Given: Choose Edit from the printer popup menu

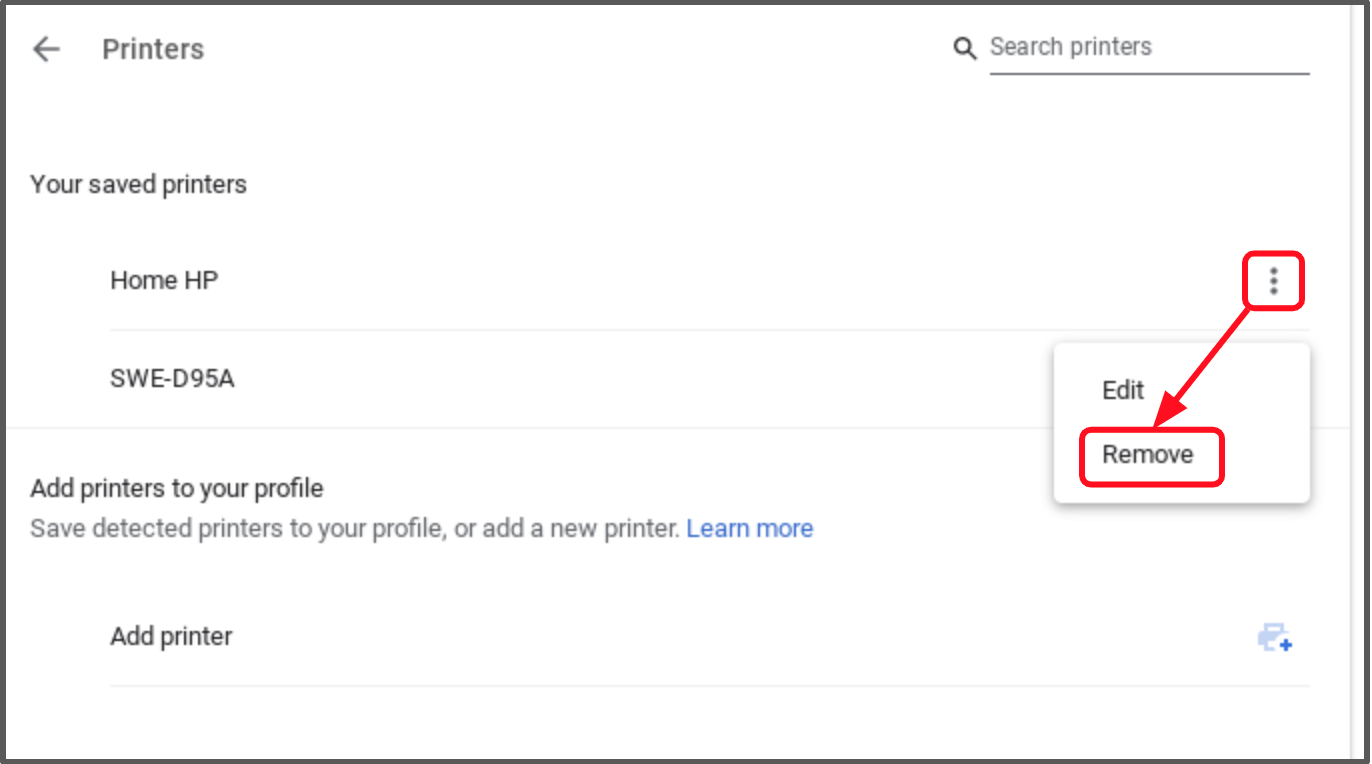Looking at the screenshot, I should 1122,390.
